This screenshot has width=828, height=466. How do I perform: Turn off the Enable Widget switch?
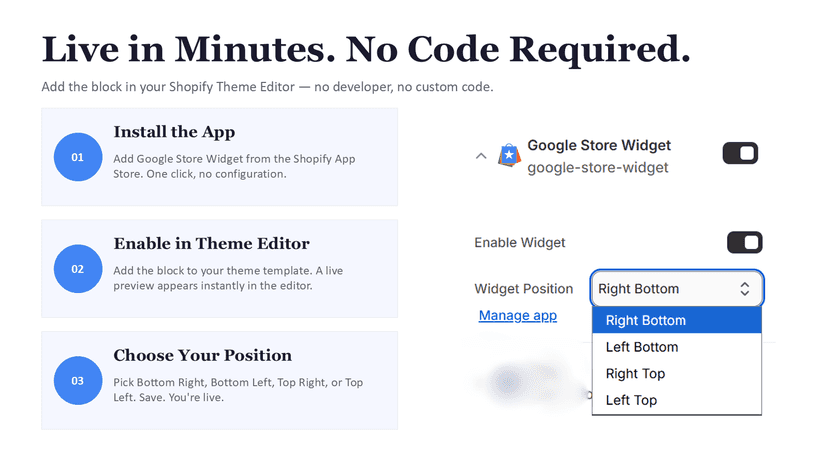(x=745, y=243)
